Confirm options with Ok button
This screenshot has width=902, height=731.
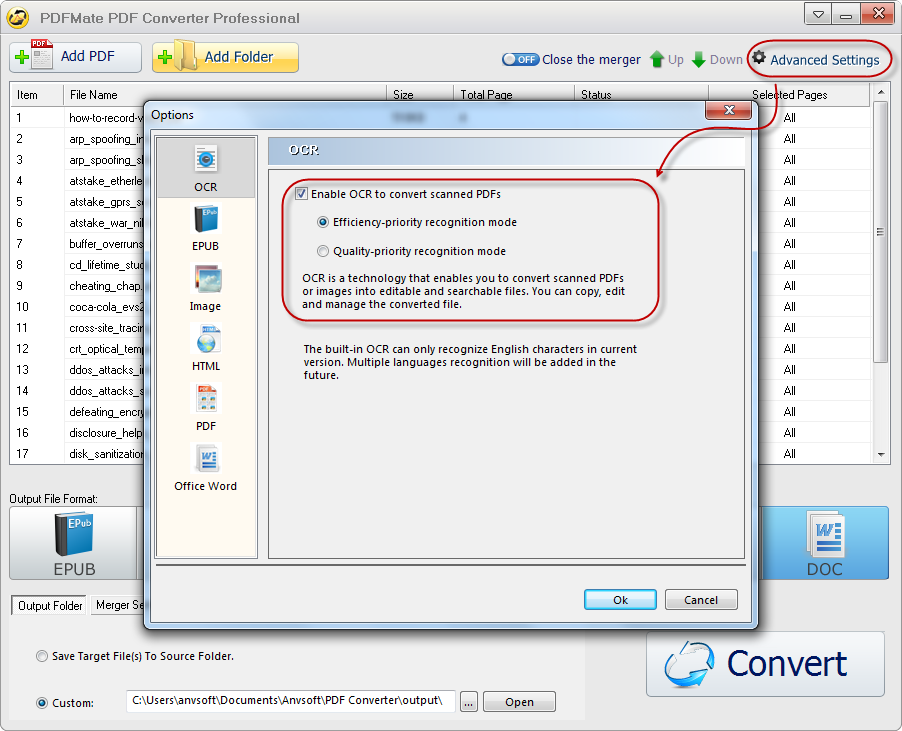(x=620, y=599)
